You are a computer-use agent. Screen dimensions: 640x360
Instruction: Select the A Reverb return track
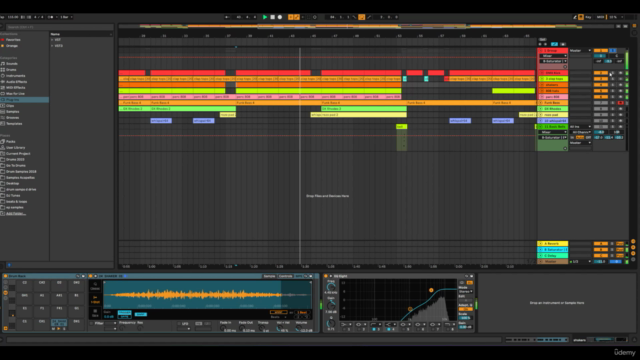click(x=553, y=244)
